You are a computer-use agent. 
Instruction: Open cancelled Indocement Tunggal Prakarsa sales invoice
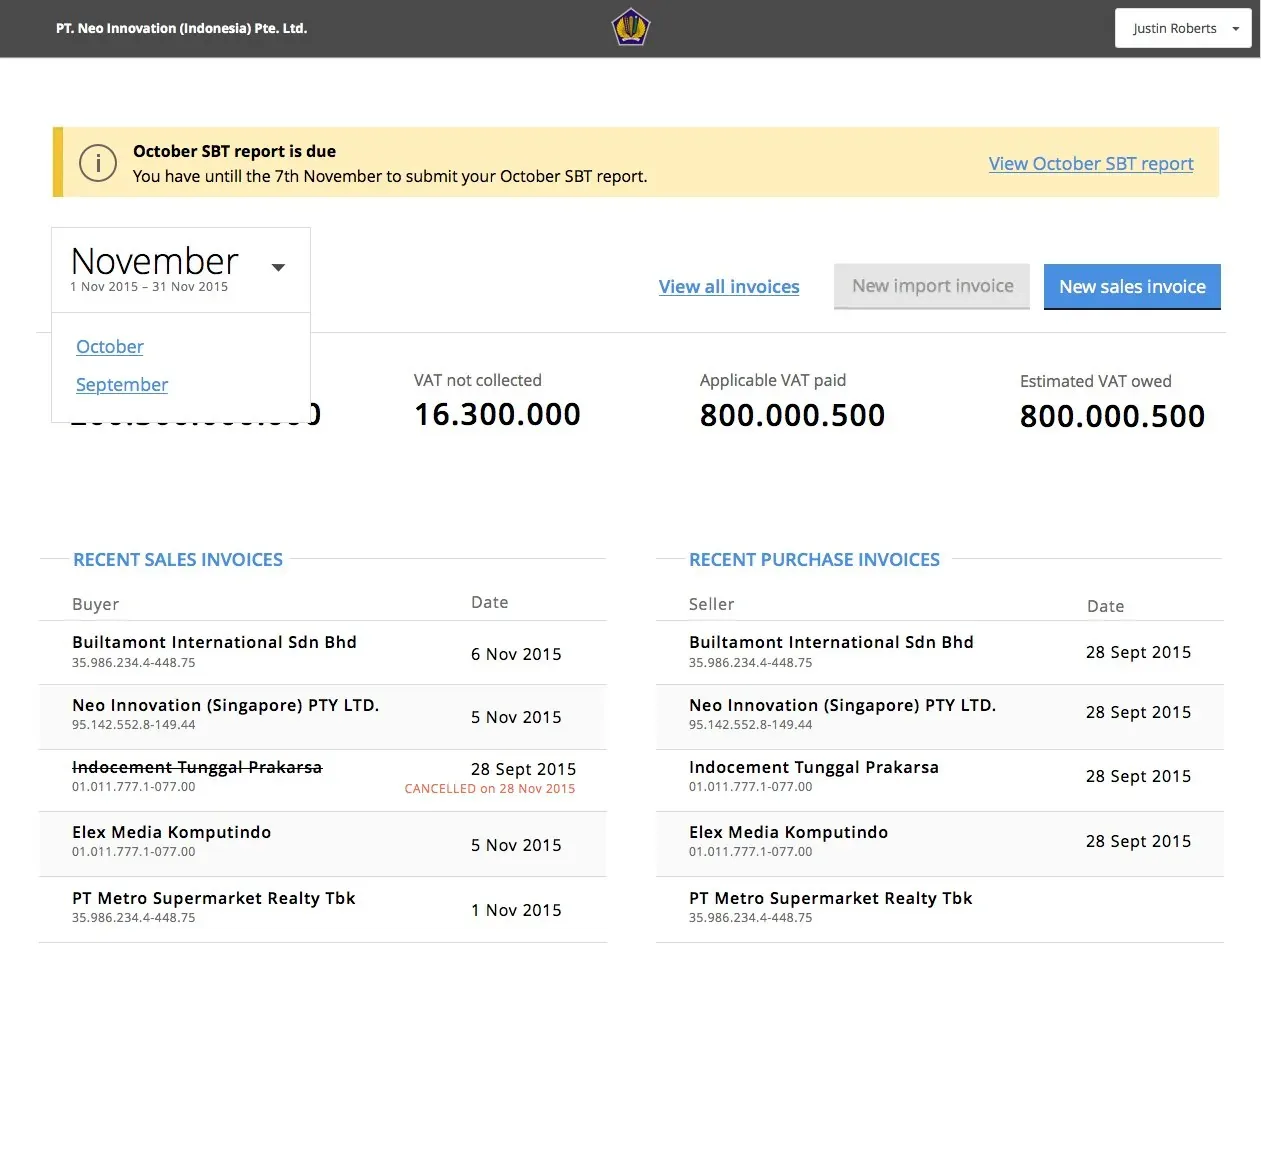(x=323, y=780)
